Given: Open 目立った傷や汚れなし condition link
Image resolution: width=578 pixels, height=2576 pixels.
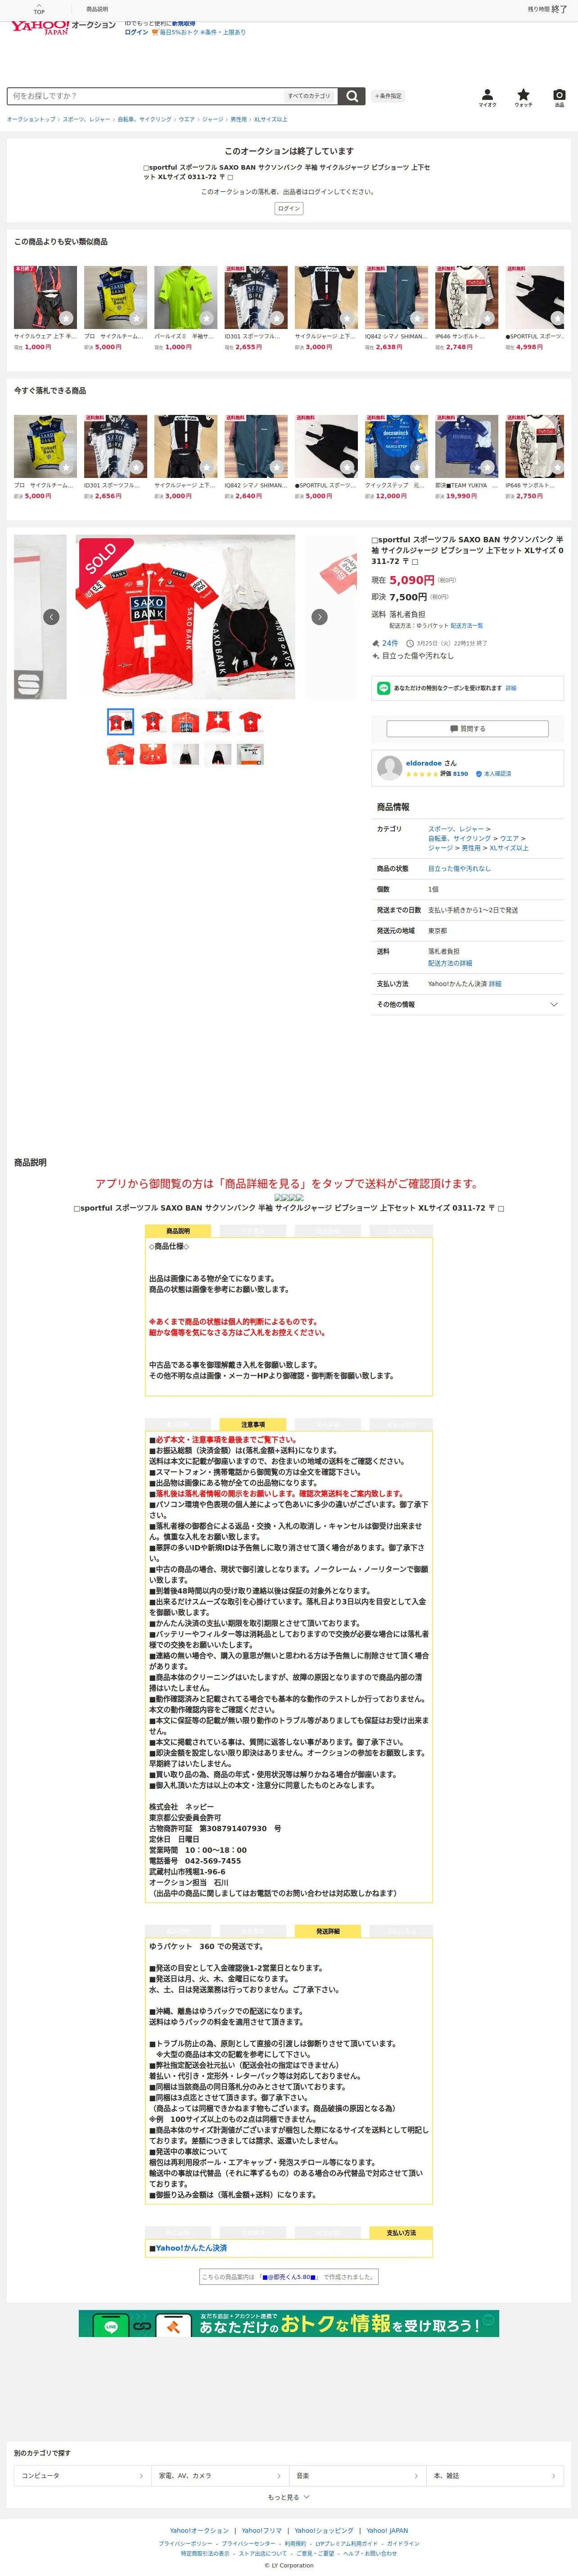Looking at the screenshot, I should coord(459,869).
